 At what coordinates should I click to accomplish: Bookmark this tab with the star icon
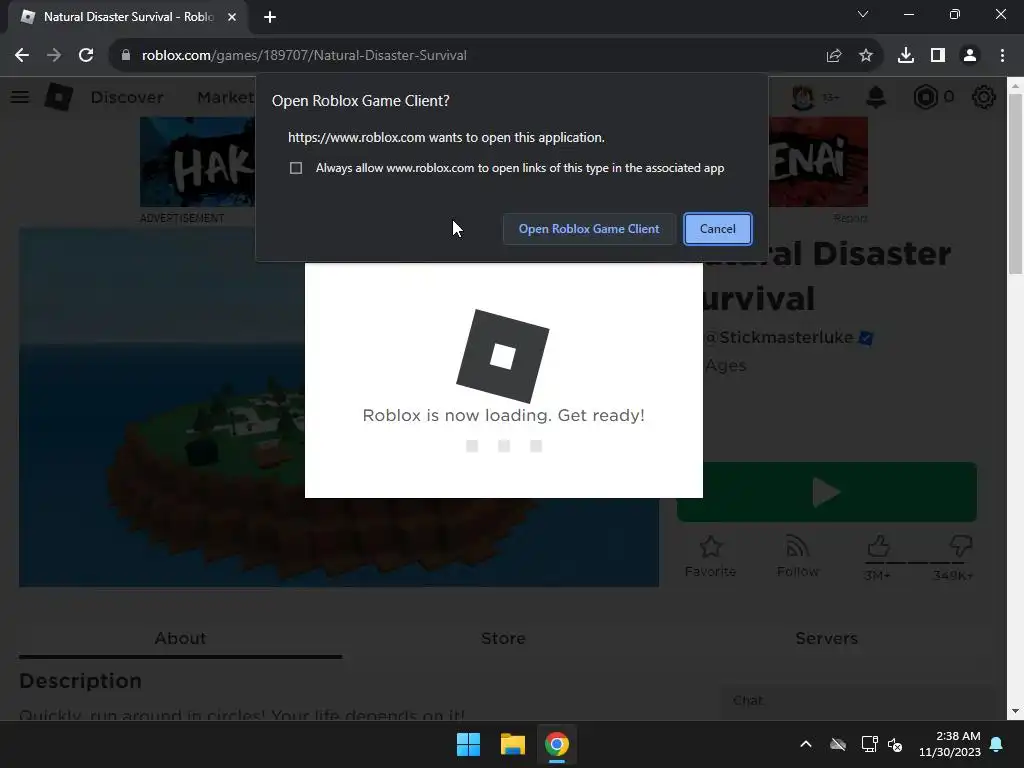coord(865,56)
